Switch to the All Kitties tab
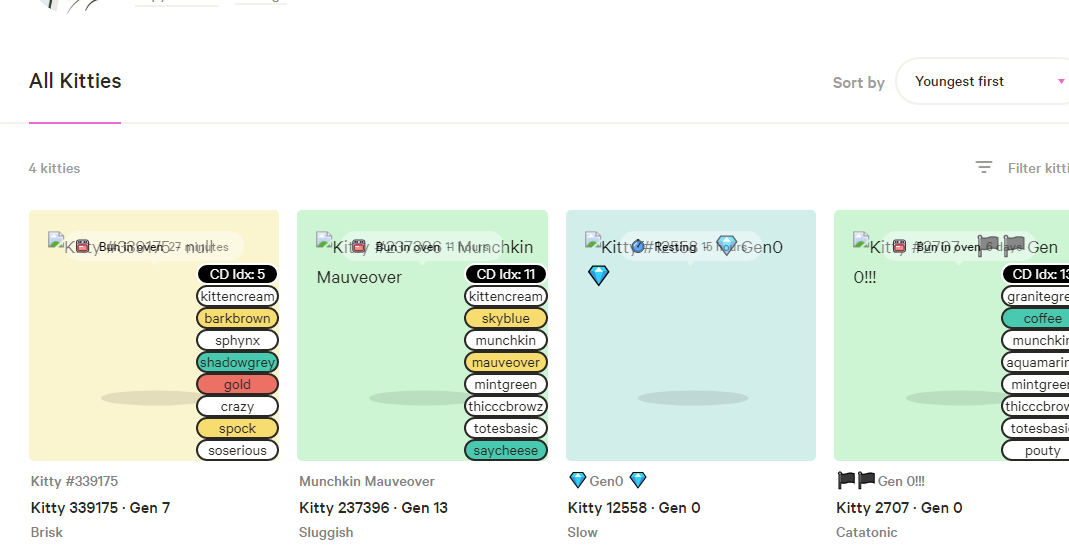The width and height of the screenshot is (1069, 546). click(x=75, y=82)
